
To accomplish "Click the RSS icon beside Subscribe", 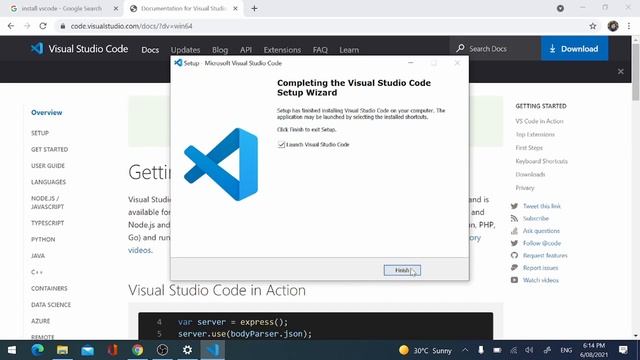I will pyautogui.click(x=514, y=218).
